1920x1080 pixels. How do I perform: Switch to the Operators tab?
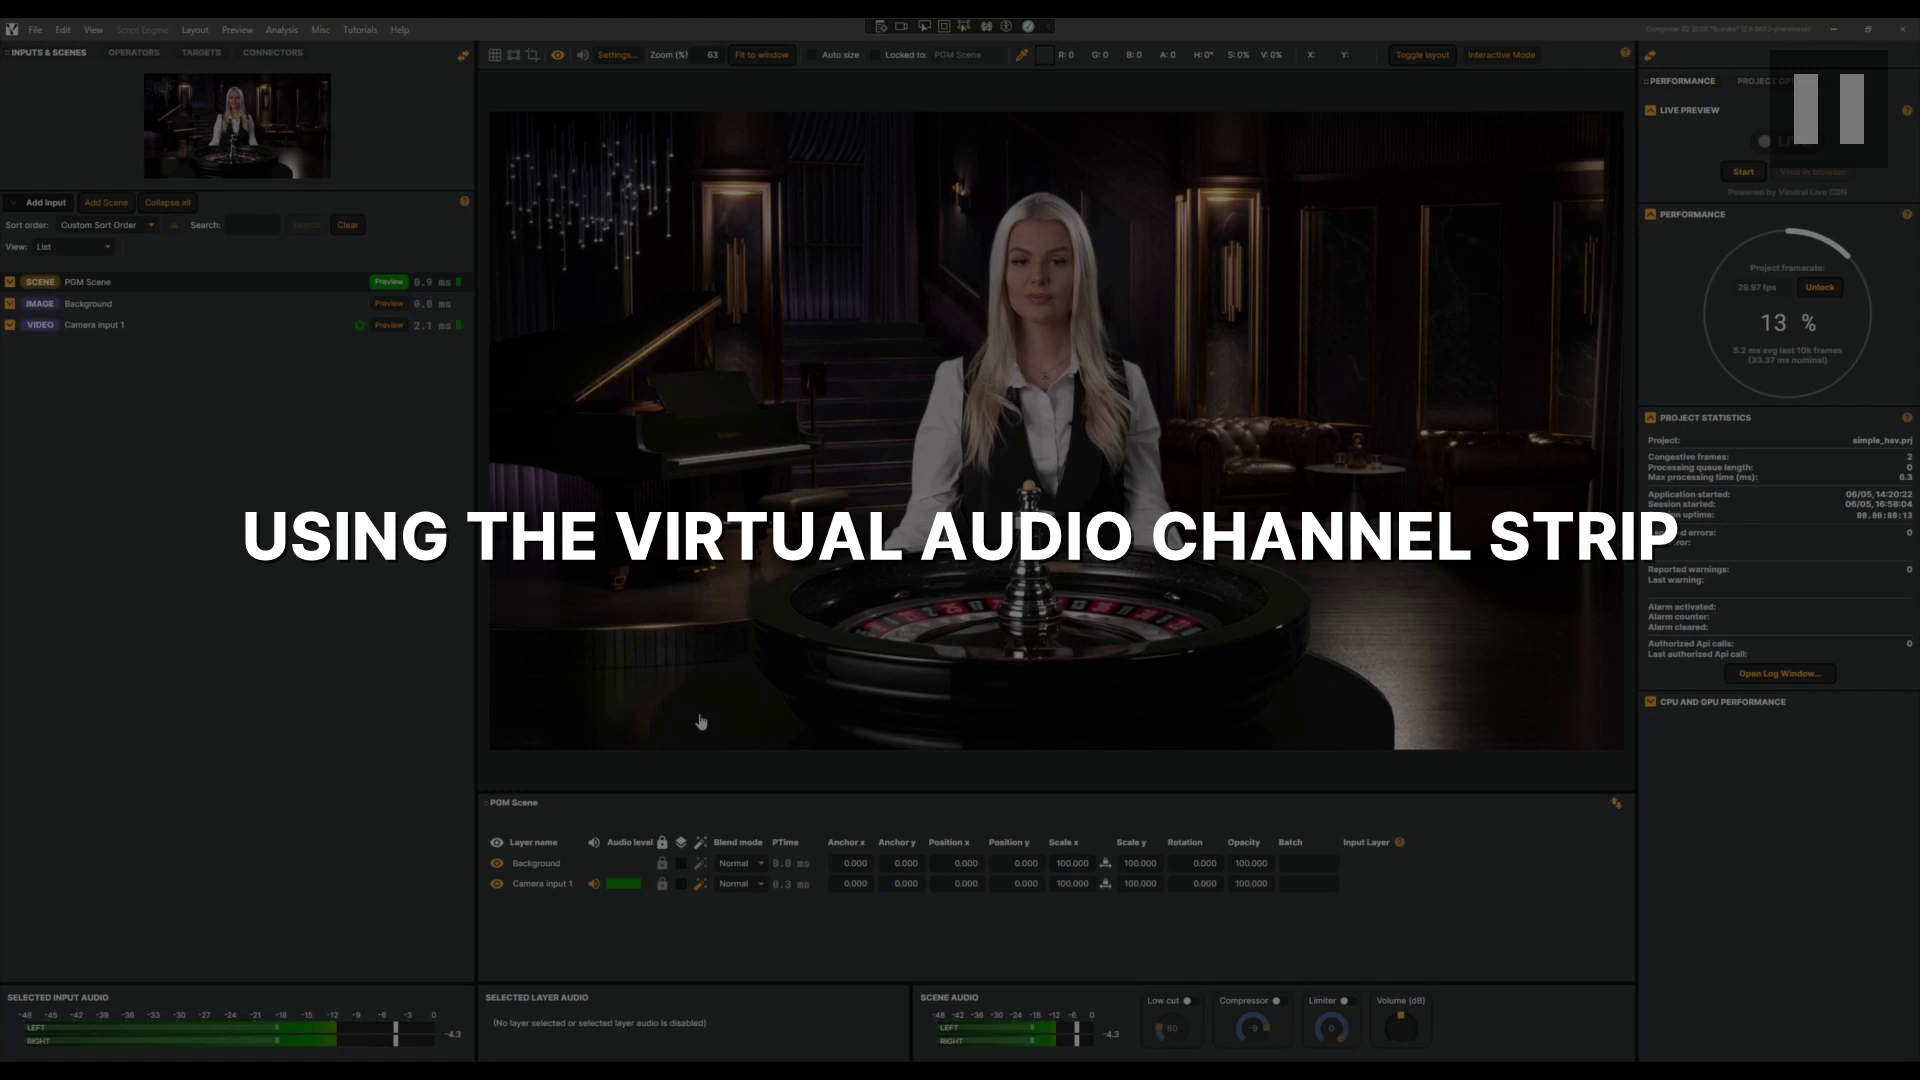[x=134, y=52]
